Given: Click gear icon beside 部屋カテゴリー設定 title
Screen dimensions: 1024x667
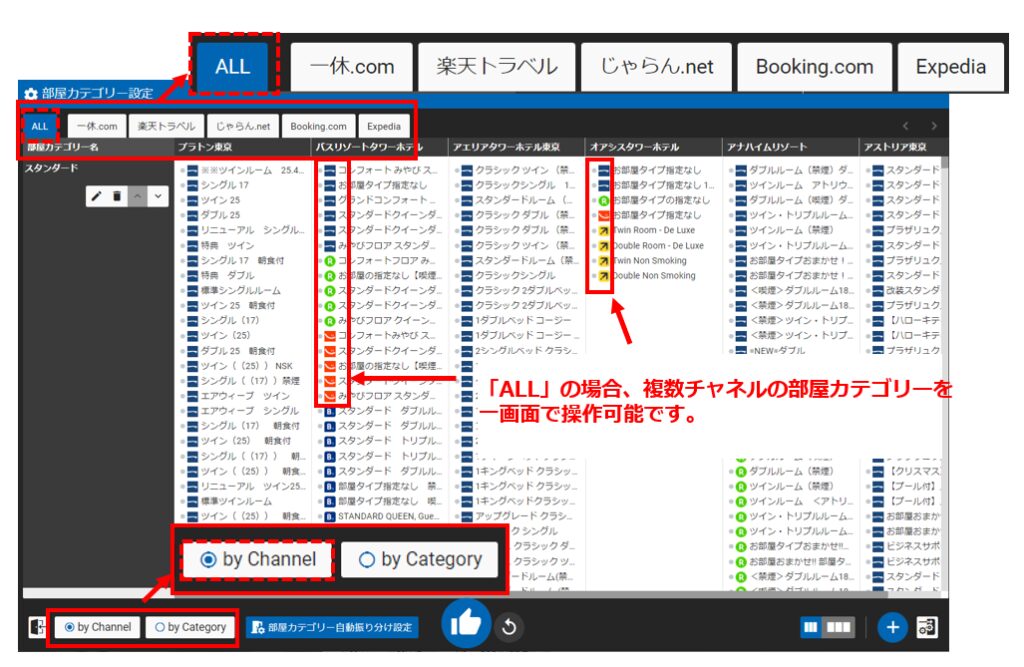Looking at the screenshot, I should coord(31,93).
